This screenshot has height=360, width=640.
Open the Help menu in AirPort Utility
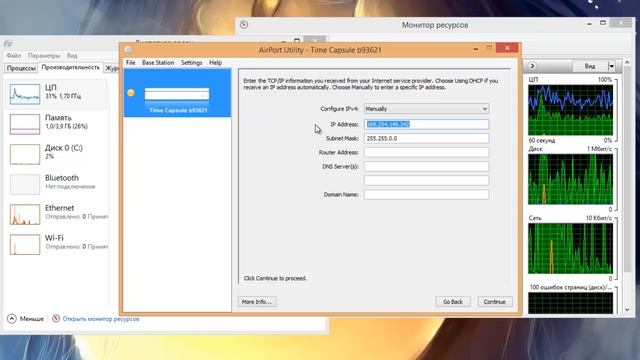tap(216, 62)
